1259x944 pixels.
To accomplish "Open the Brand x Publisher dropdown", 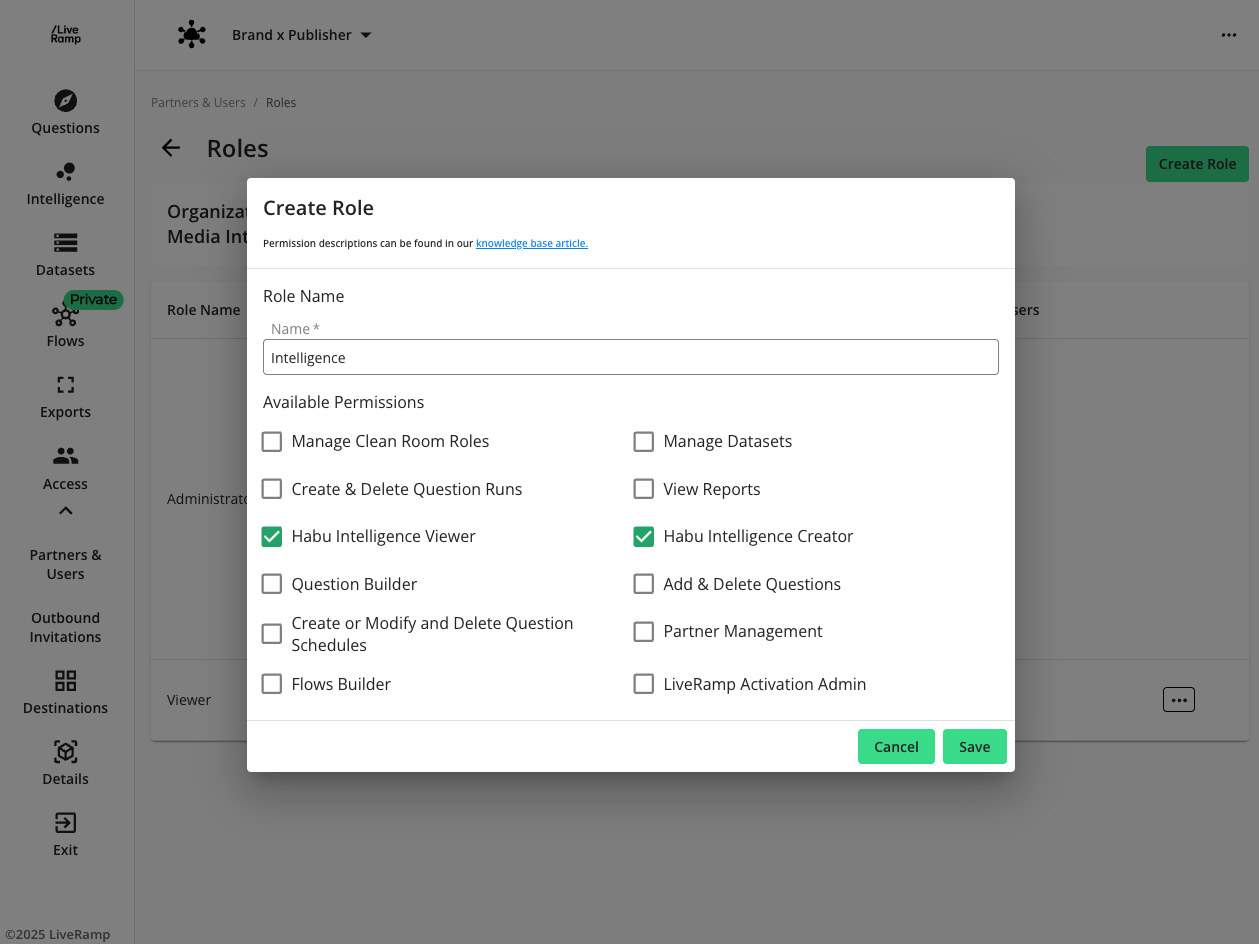I will [x=301, y=35].
